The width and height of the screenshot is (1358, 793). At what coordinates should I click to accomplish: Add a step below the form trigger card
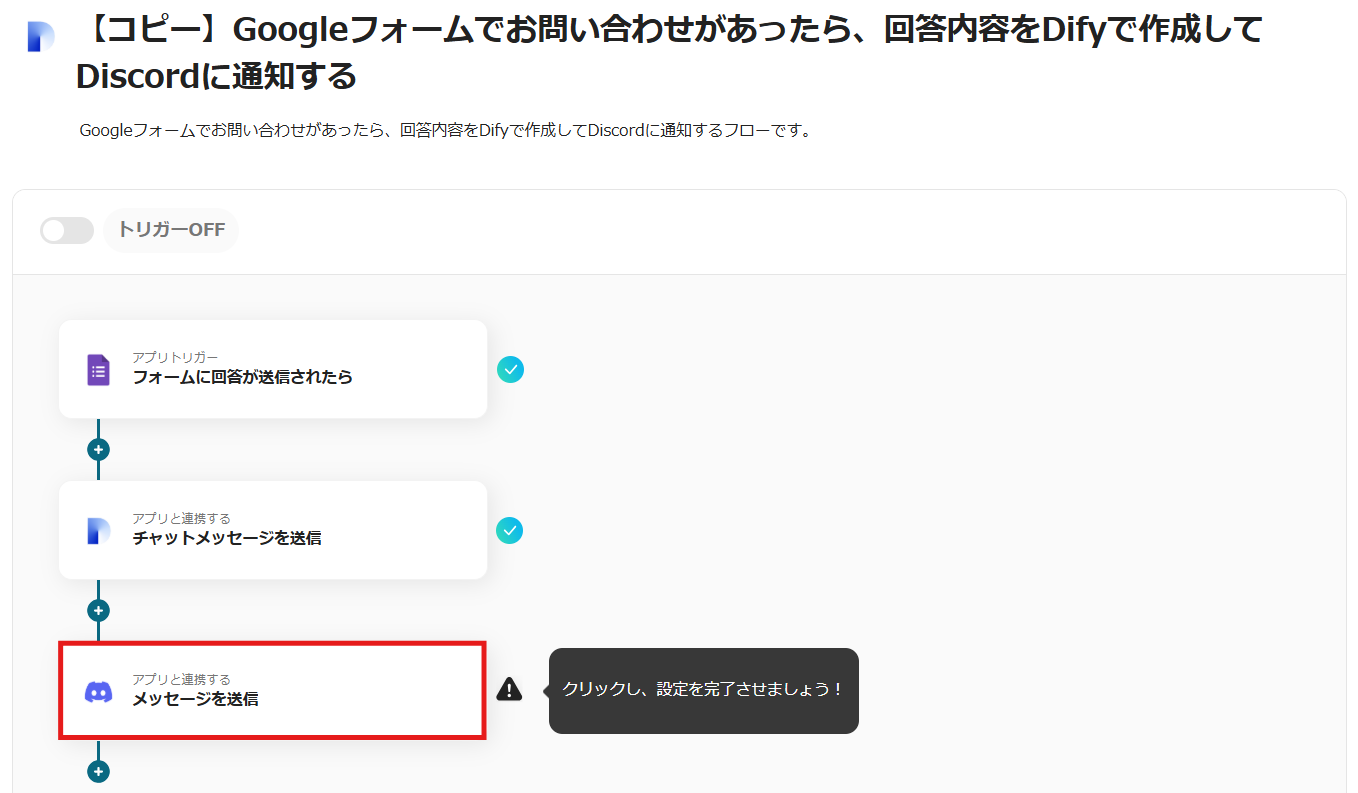(x=98, y=450)
